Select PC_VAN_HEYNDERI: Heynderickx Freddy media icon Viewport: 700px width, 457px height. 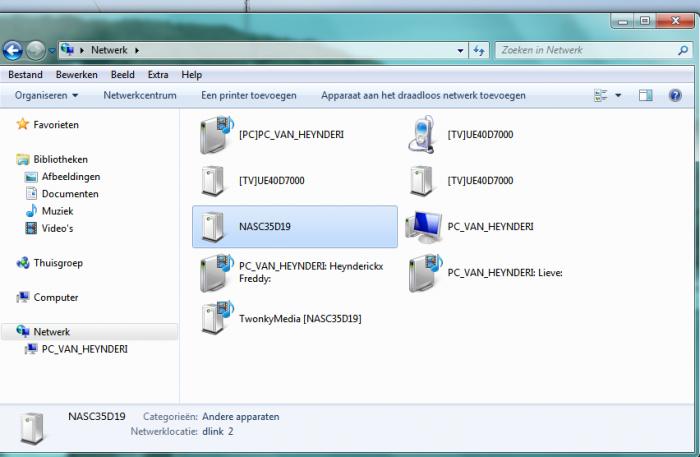217,273
